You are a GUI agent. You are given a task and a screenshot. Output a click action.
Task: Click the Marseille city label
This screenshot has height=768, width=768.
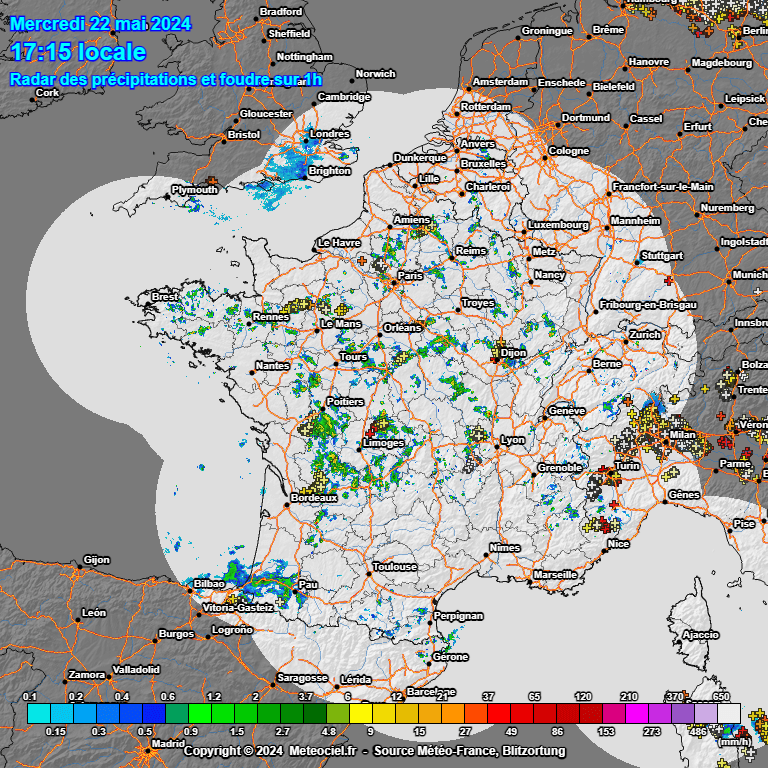pyautogui.click(x=555, y=575)
